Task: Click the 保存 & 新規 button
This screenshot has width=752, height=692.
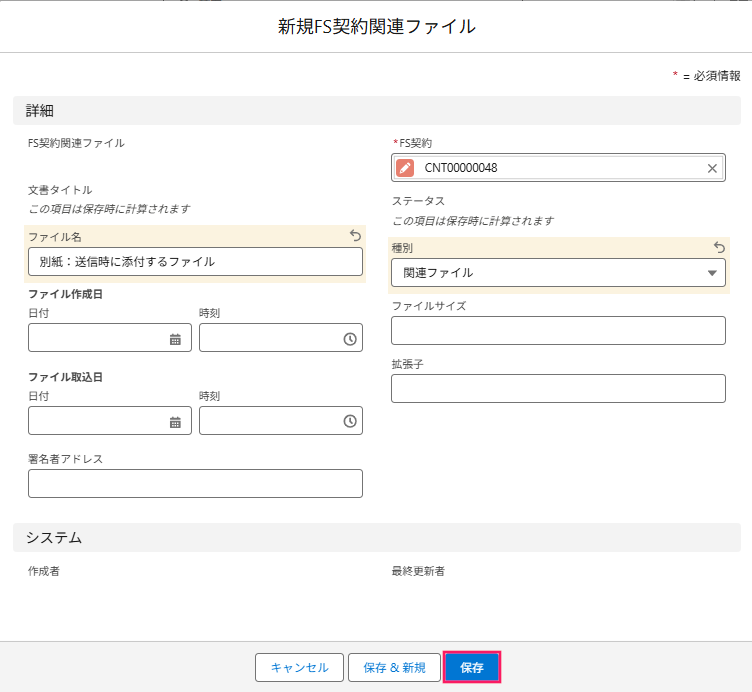Action: (x=394, y=668)
